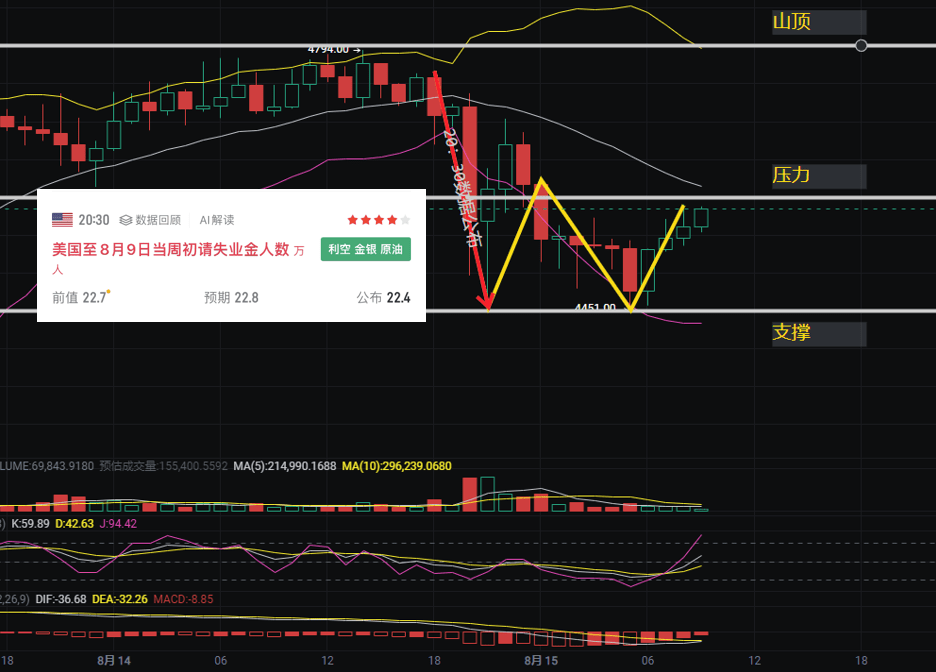Image resolution: width=936 pixels, height=672 pixels.
Task: Click the MA(10):296,239.0680 volume indicator label
Action: point(396,466)
